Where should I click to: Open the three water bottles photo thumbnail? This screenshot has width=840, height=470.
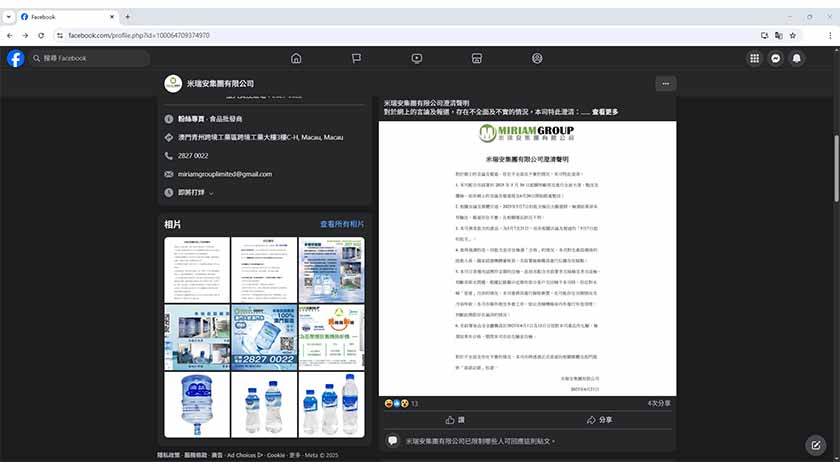(332, 405)
